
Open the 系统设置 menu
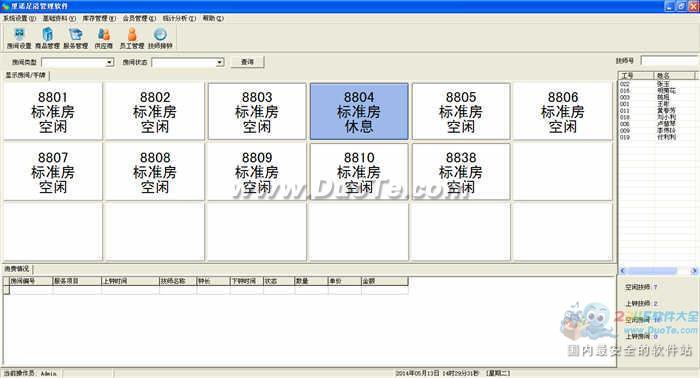19,18
